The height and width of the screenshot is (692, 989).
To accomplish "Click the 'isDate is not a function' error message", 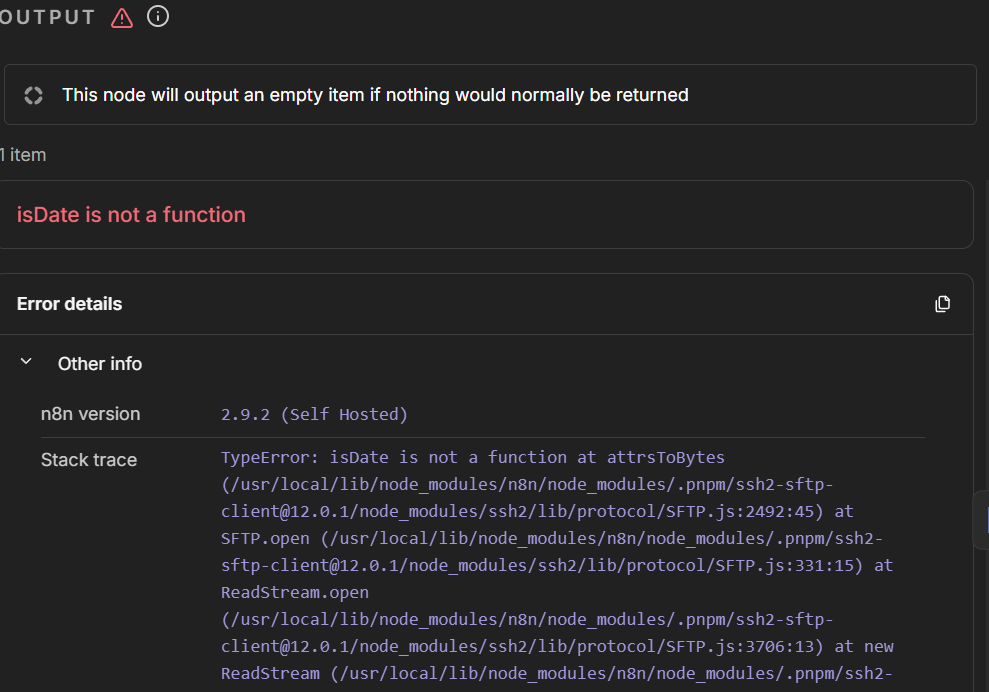I will click(x=131, y=215).
